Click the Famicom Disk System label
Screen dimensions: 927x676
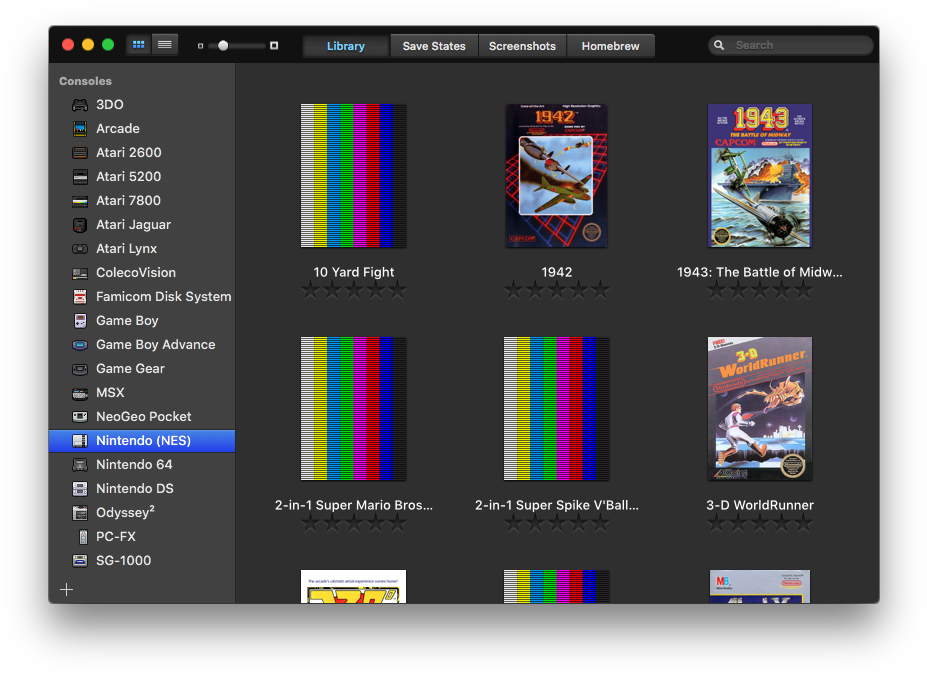pyautogui.click(x=164, y=297)
